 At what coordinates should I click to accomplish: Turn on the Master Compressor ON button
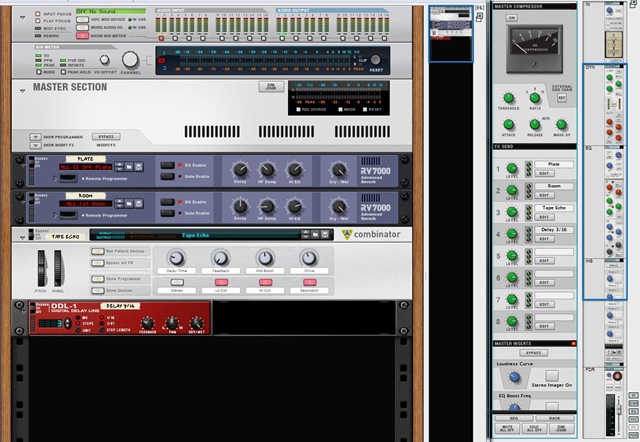[511, 18]
